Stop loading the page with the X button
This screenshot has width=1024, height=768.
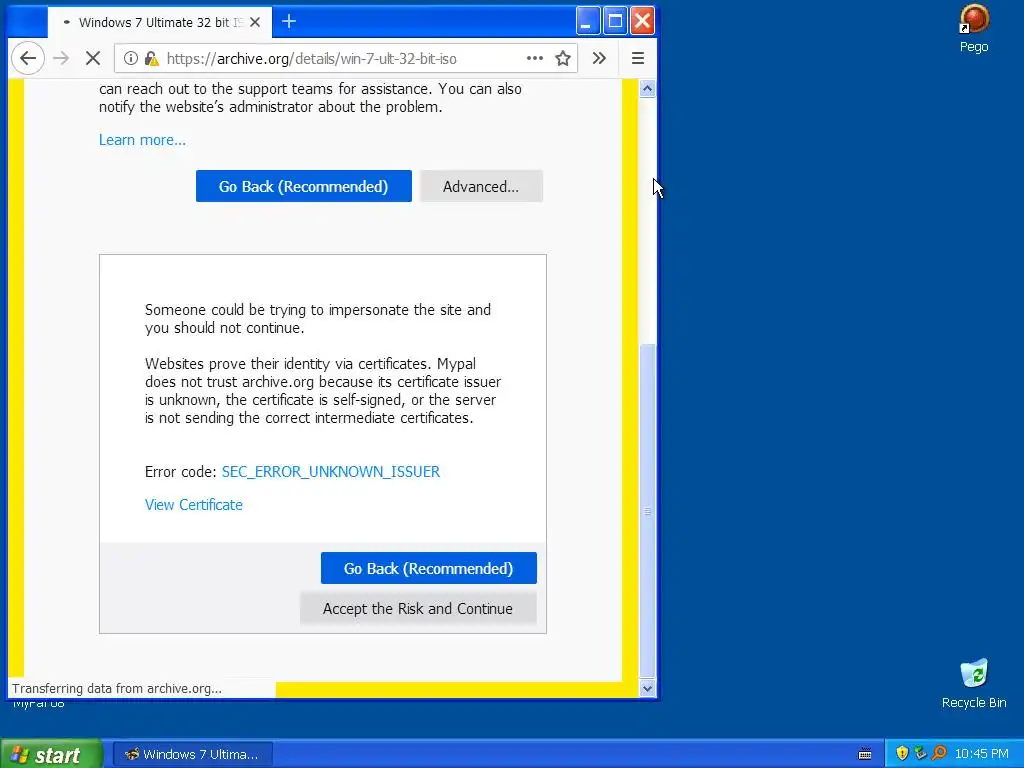pos(93,58)
